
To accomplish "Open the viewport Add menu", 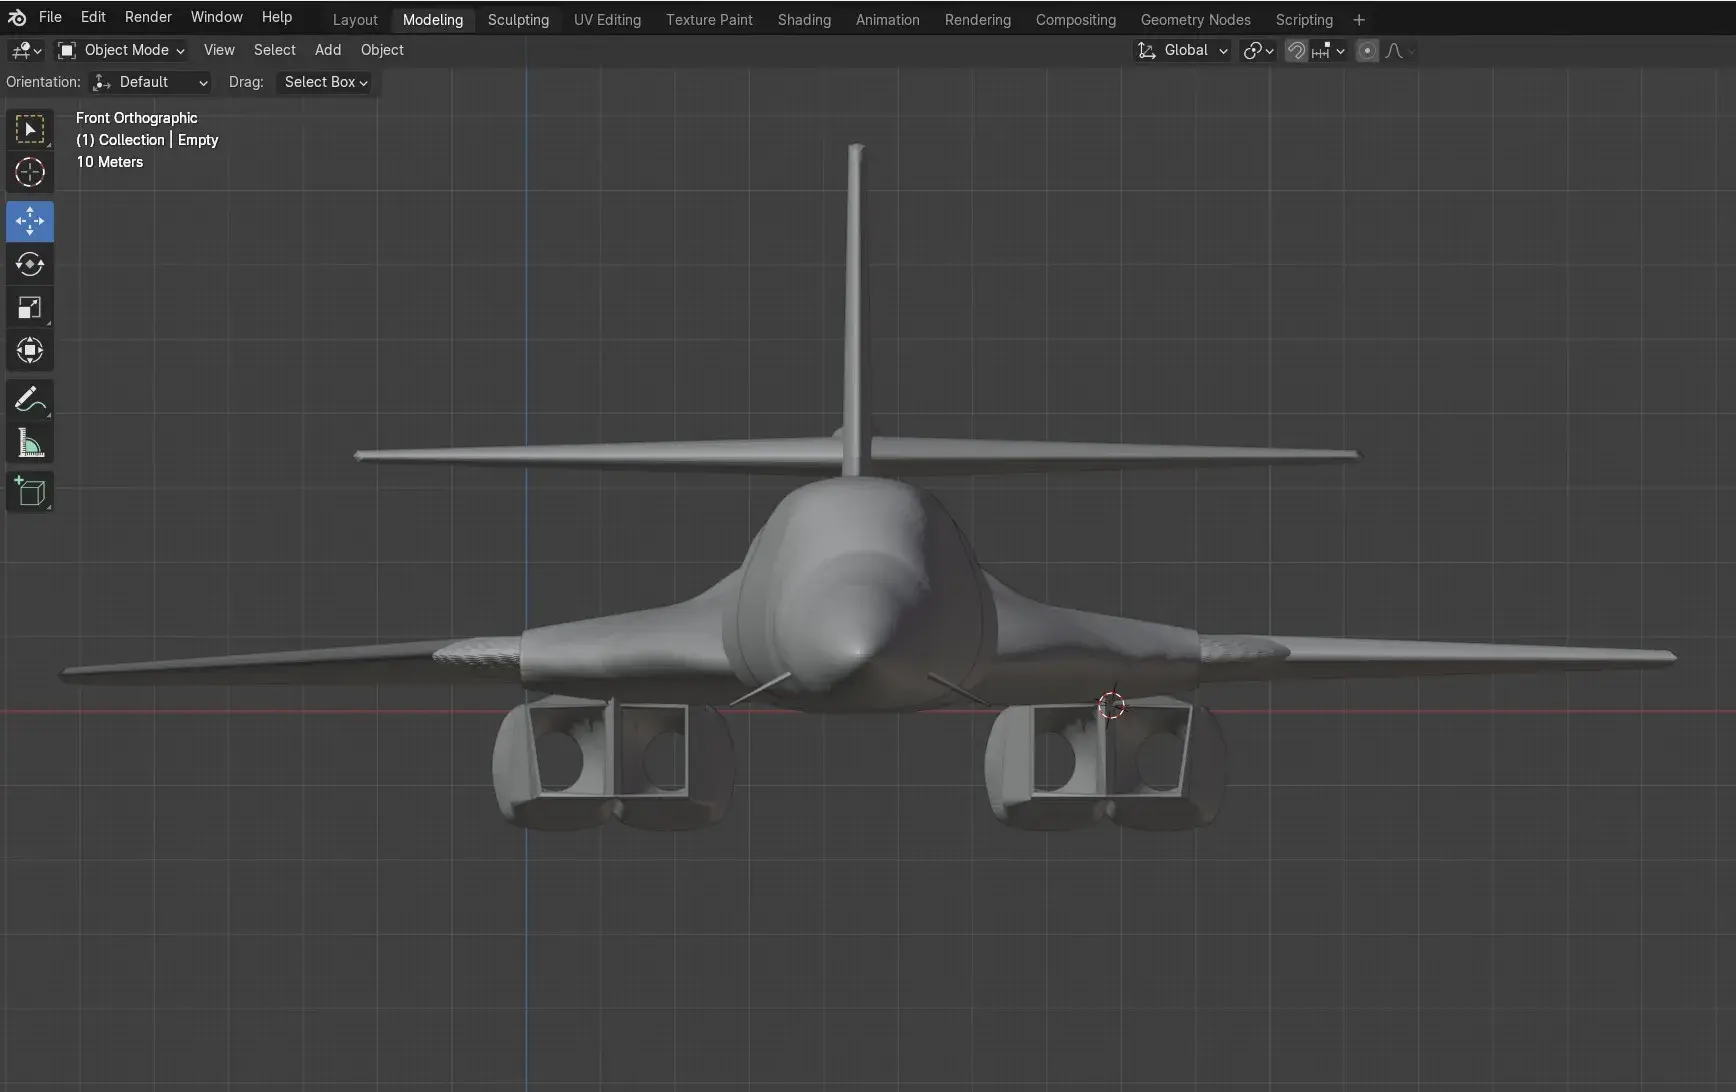I will click(x=328, y=50).
